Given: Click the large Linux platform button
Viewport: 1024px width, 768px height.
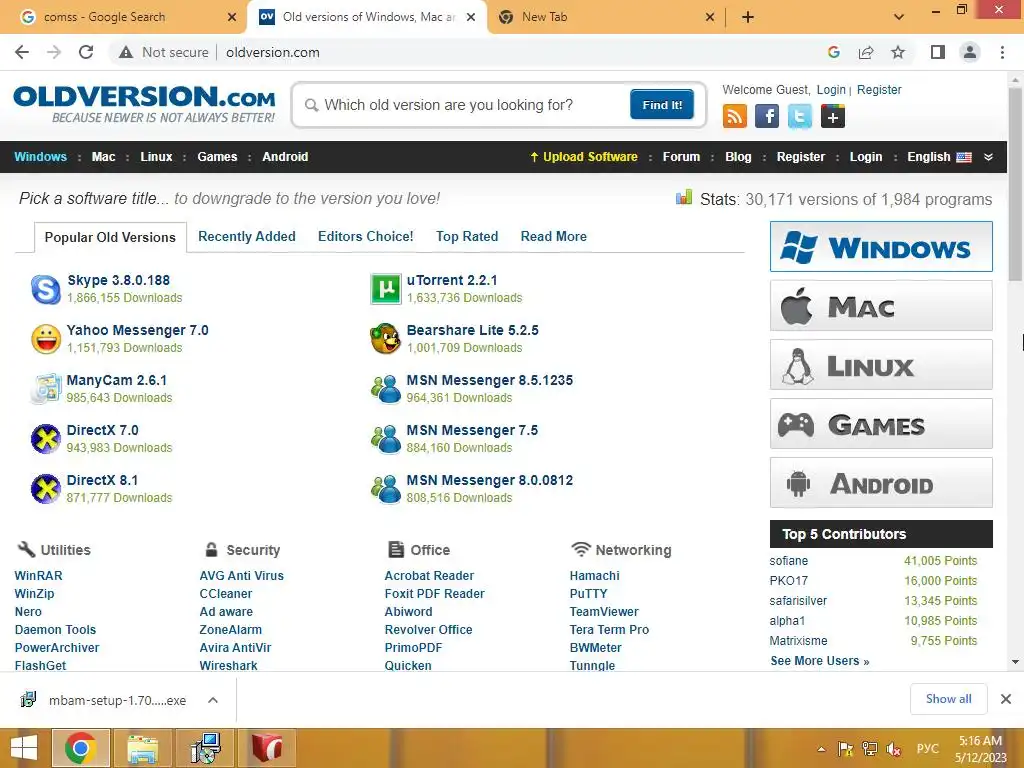Looking at the screenshot, I should tap(881, 364).
